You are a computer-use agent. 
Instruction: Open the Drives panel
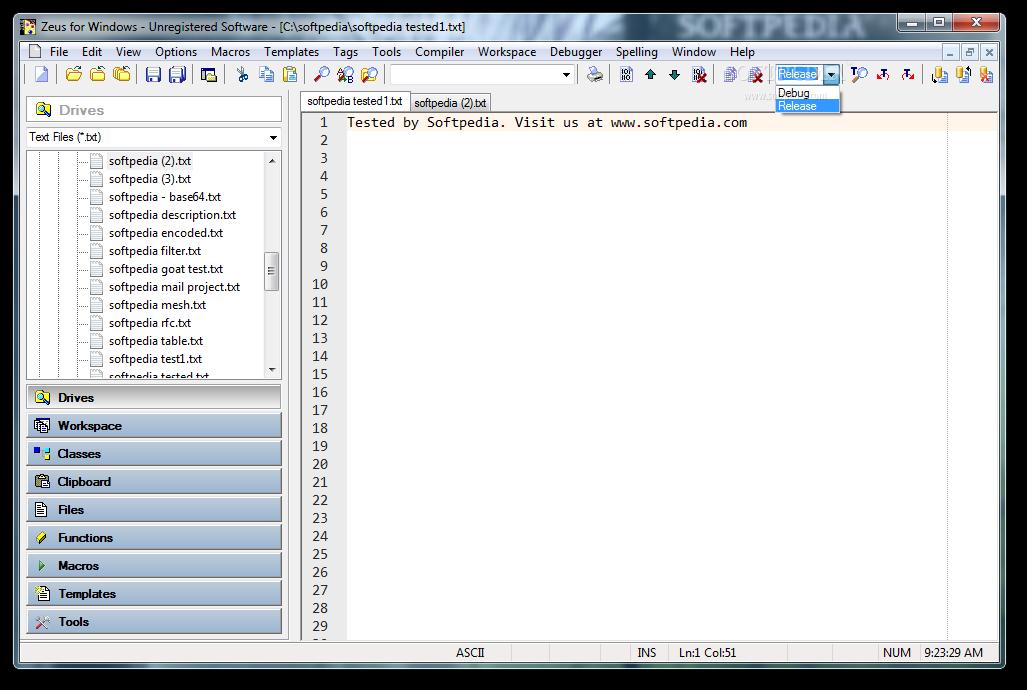click(153, 397)
